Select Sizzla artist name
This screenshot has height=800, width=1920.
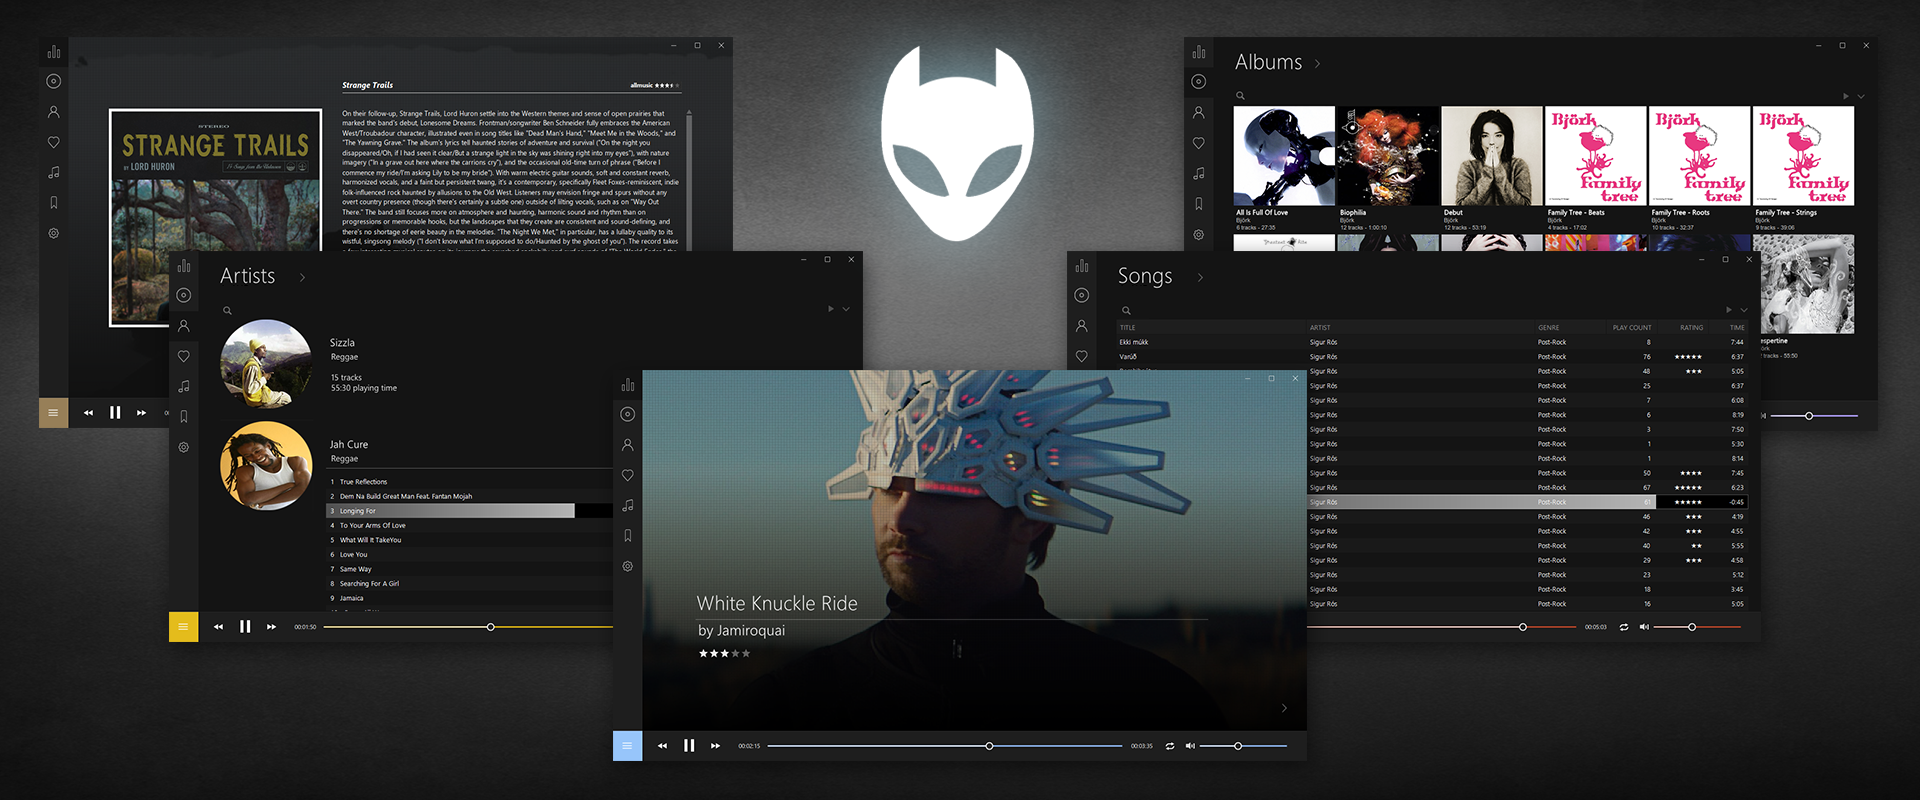point(342,343)
